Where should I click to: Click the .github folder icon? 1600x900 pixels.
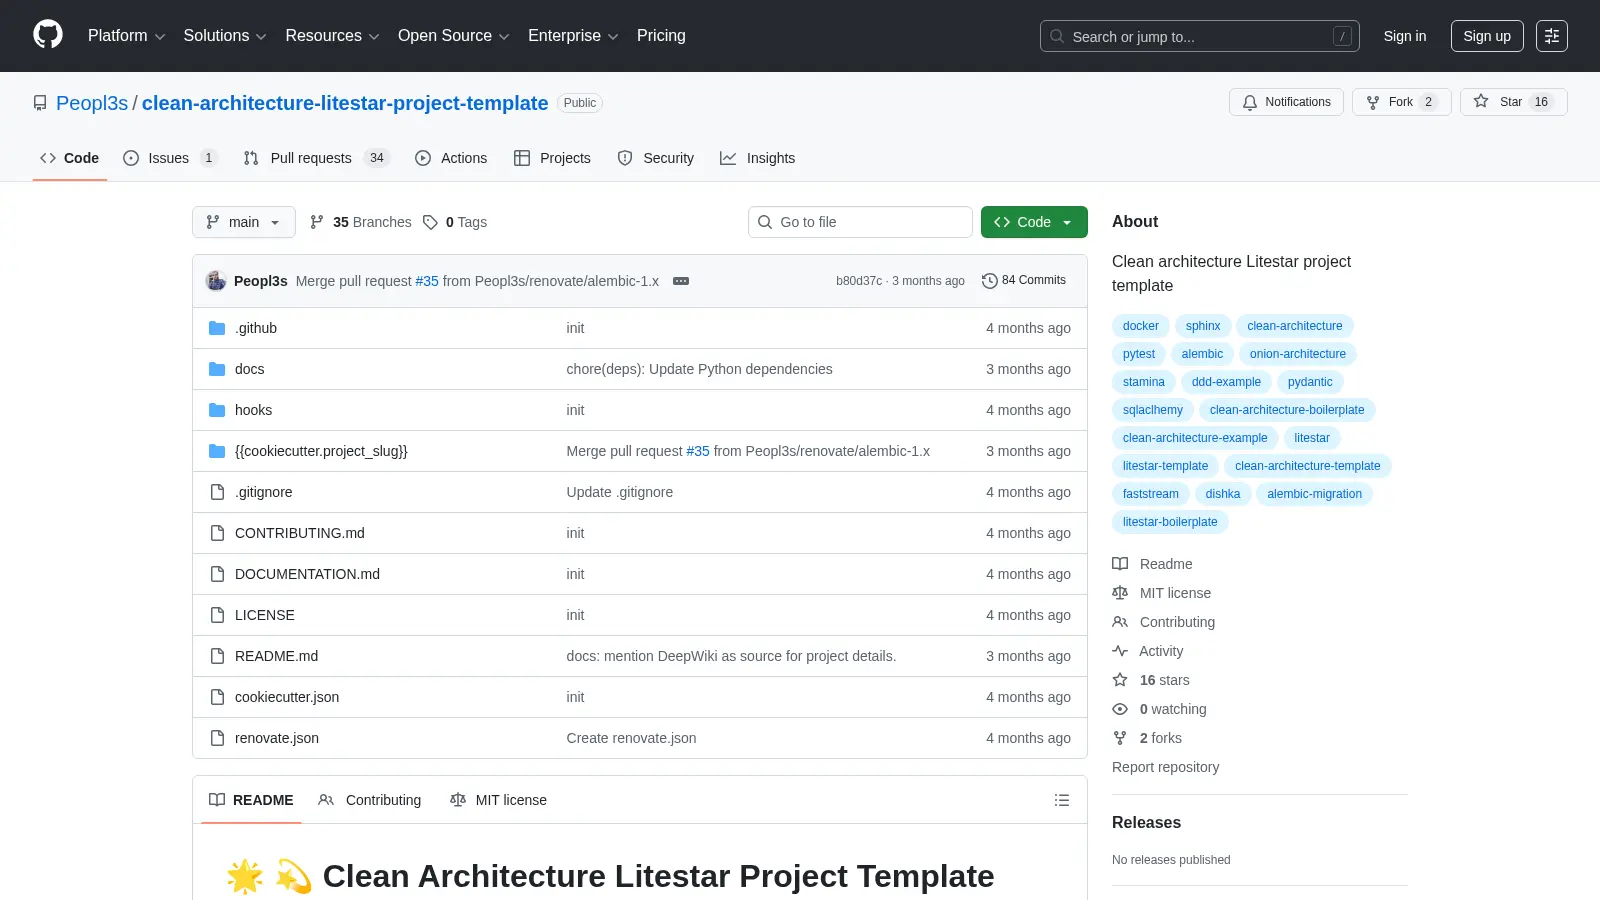pyautogui.click(x=217, y=328)
